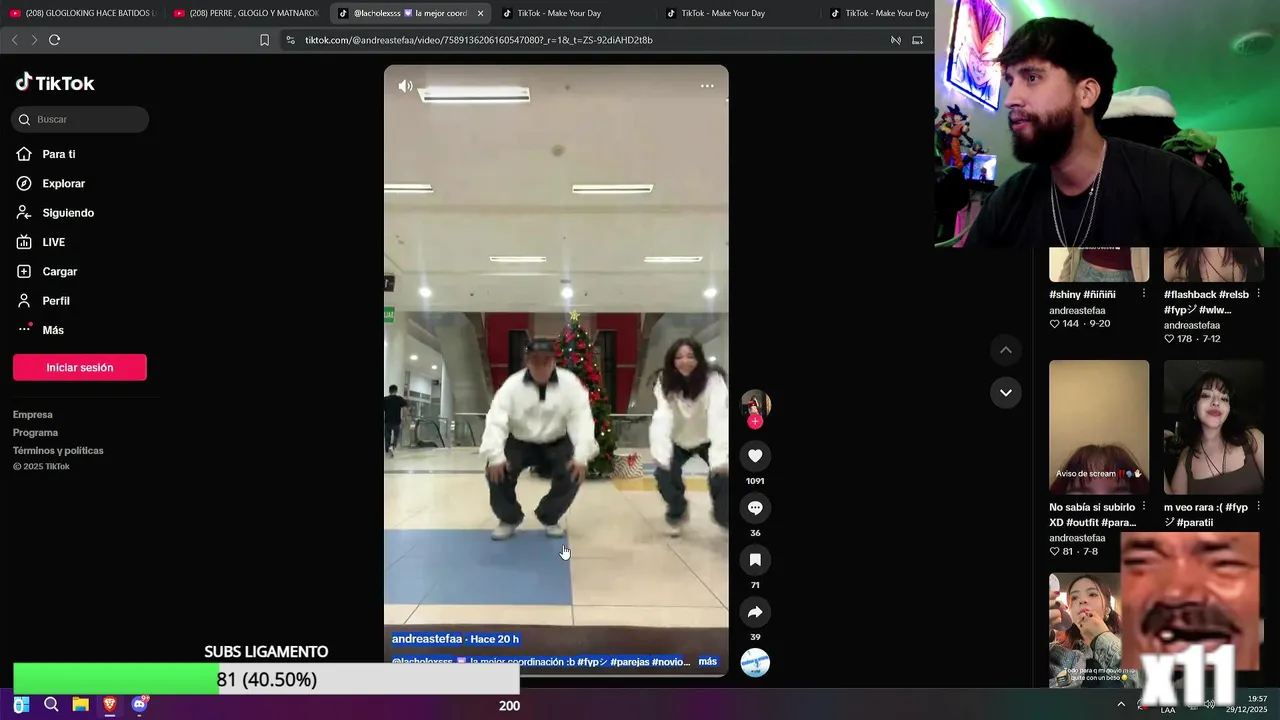The image size is (1280, 720).
Task: Open the @lacholexsss mention in caption
Action: click(422, 662)
